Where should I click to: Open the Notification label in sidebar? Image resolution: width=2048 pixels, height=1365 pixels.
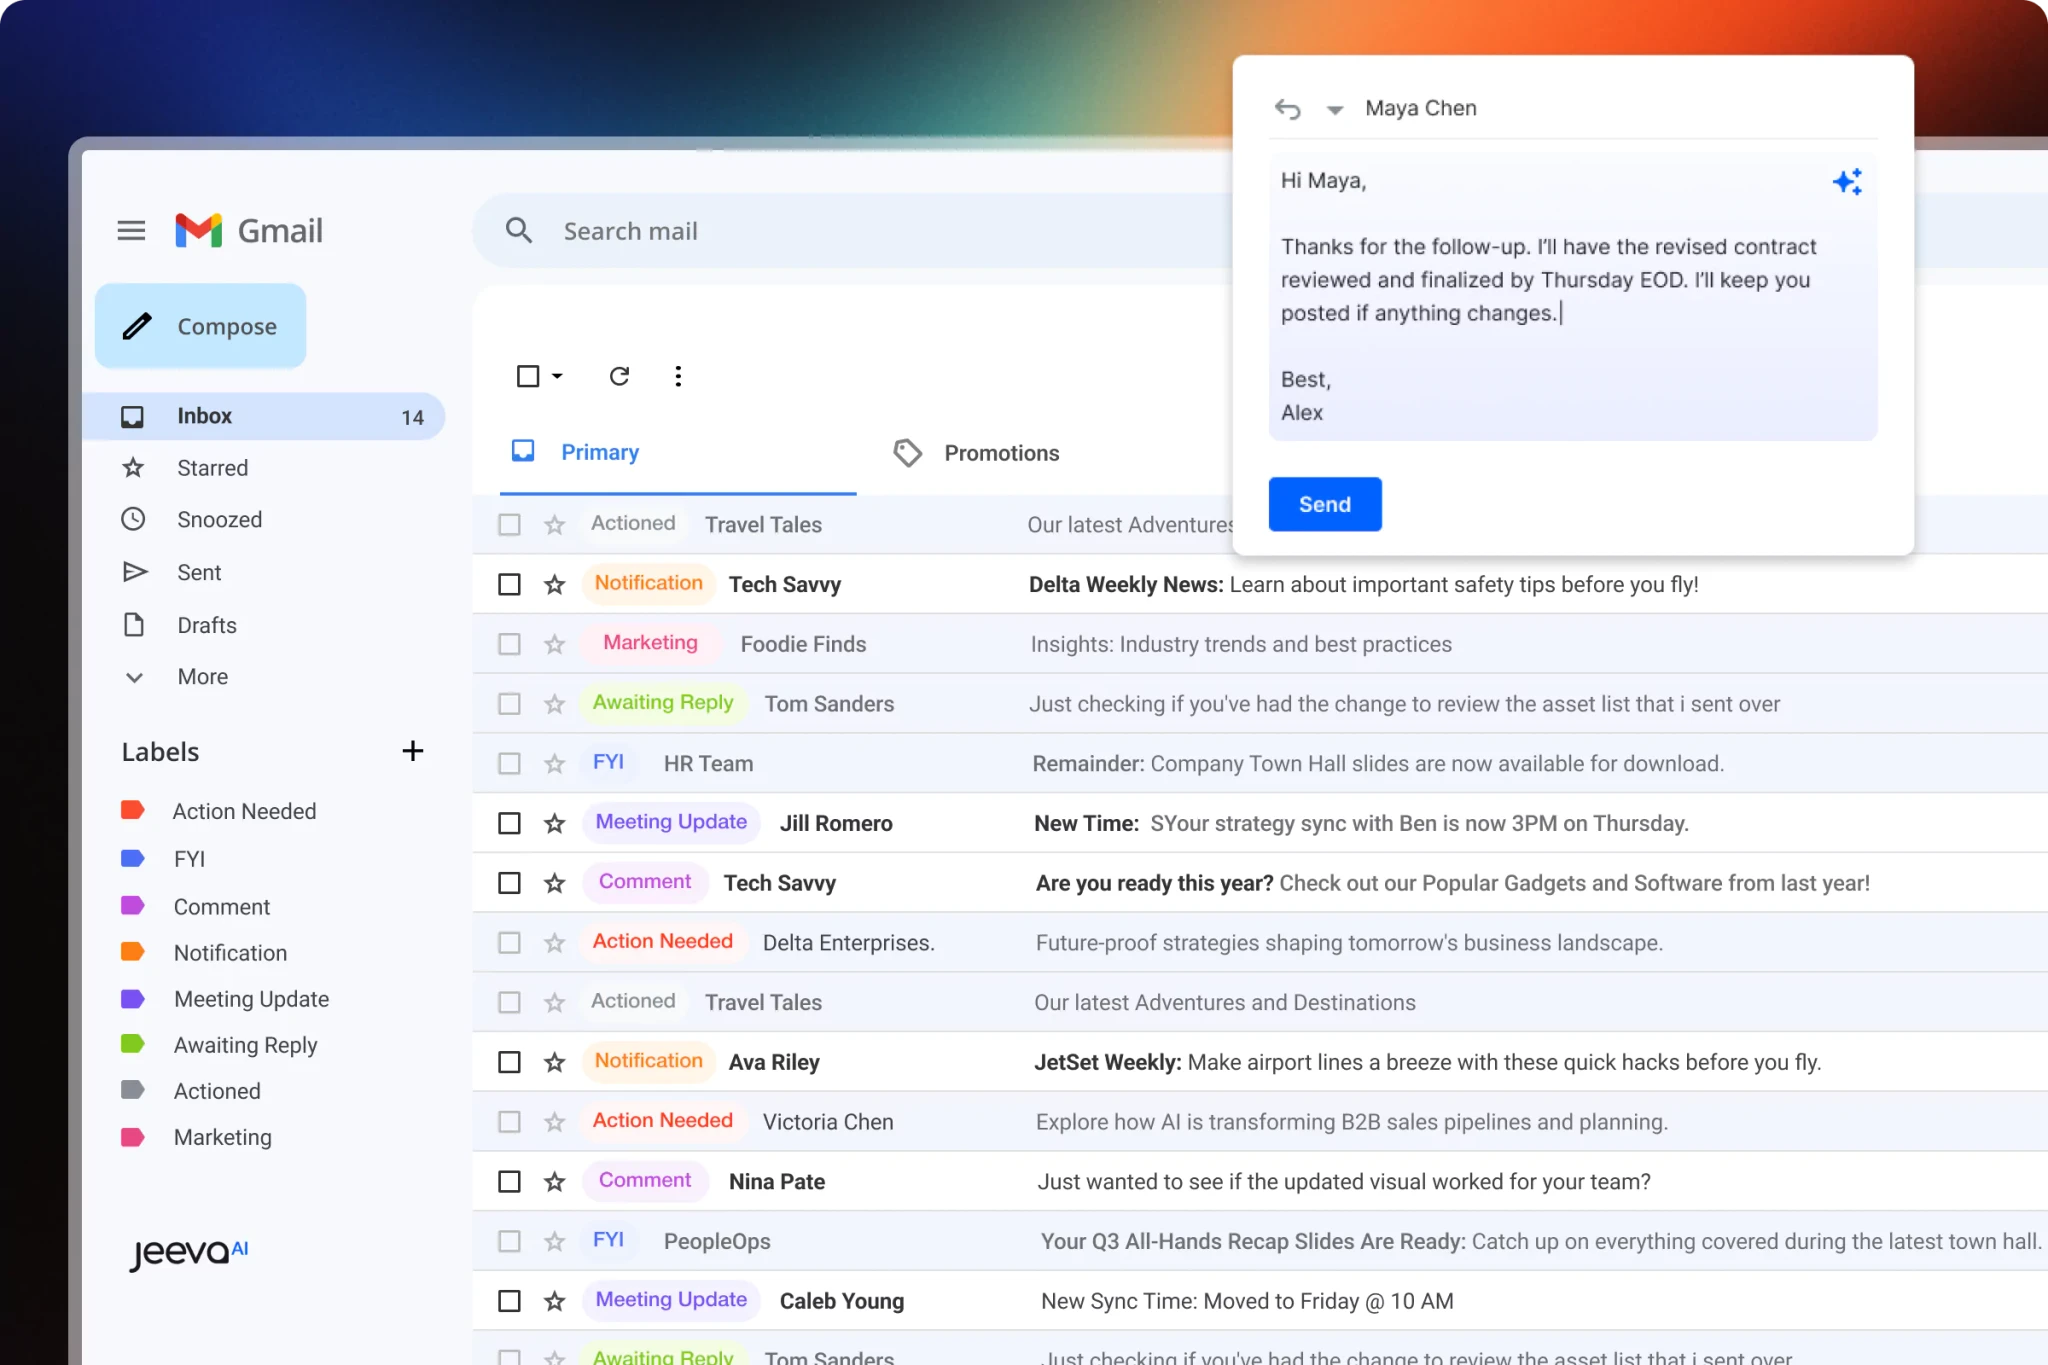coord(230,953)
